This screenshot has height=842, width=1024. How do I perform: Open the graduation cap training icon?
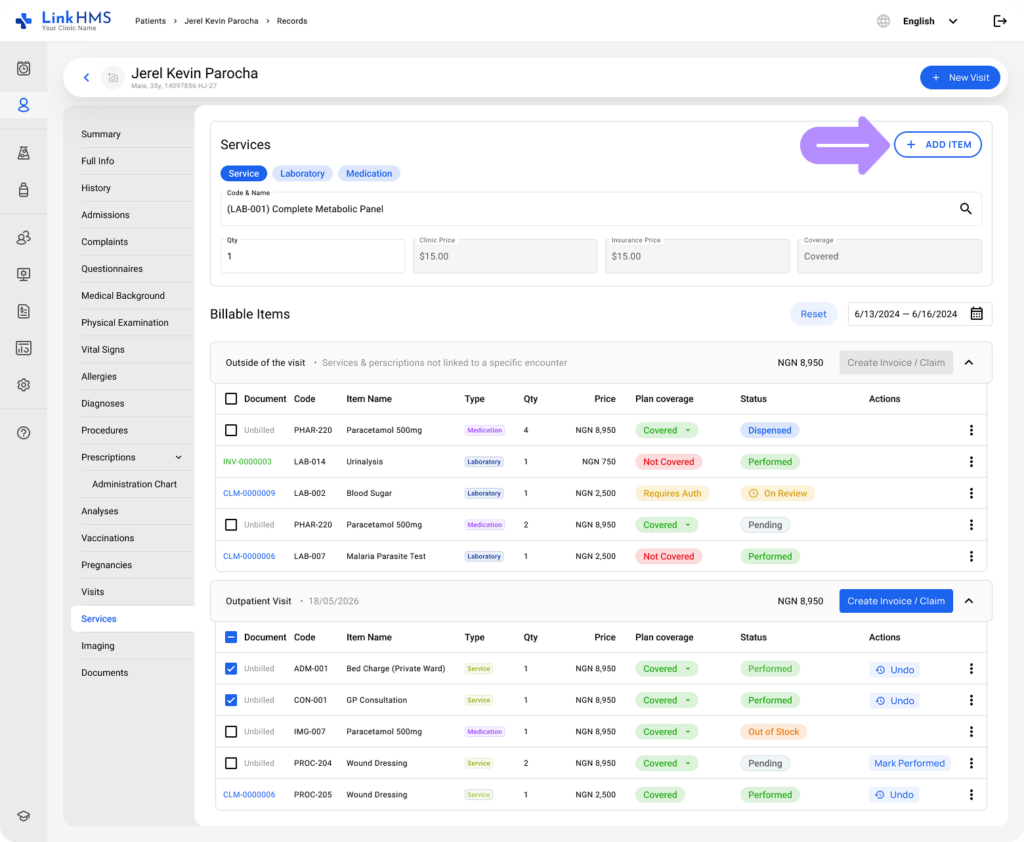pos(24,816)
